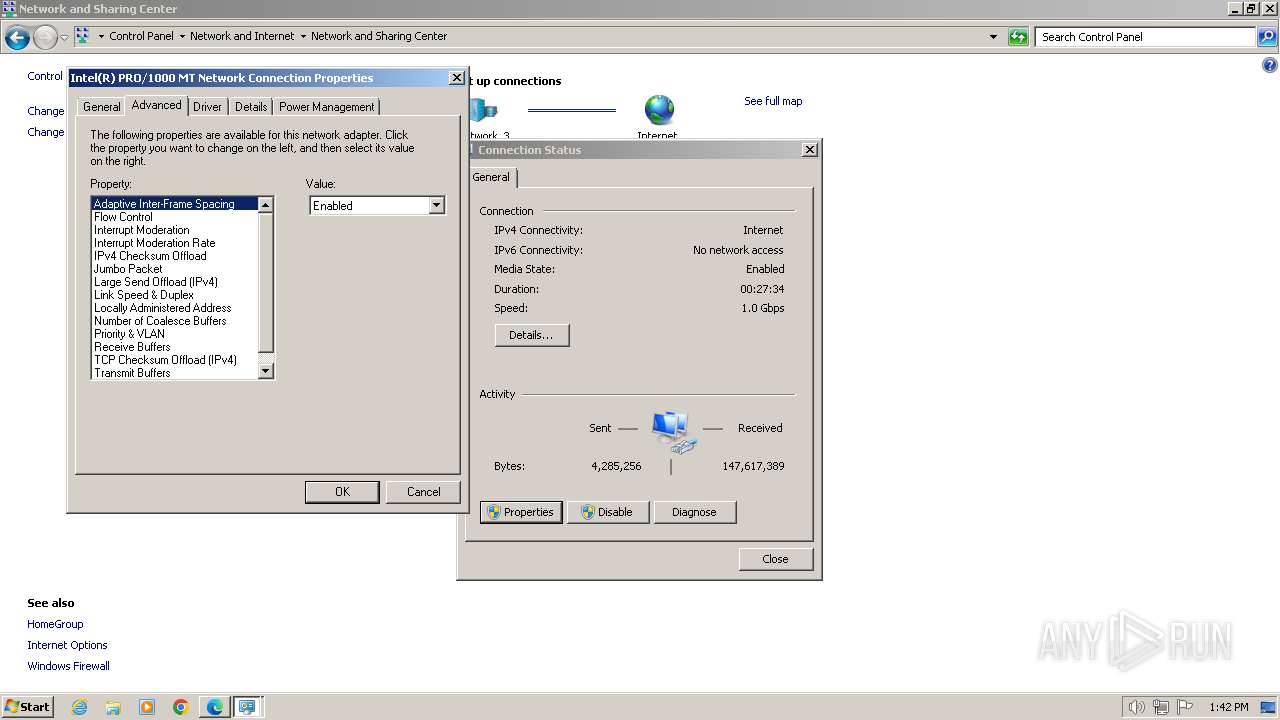Click in the Search Control Panel field
The width and height of the screenshot is (1280, 720).
point(1145,37)
